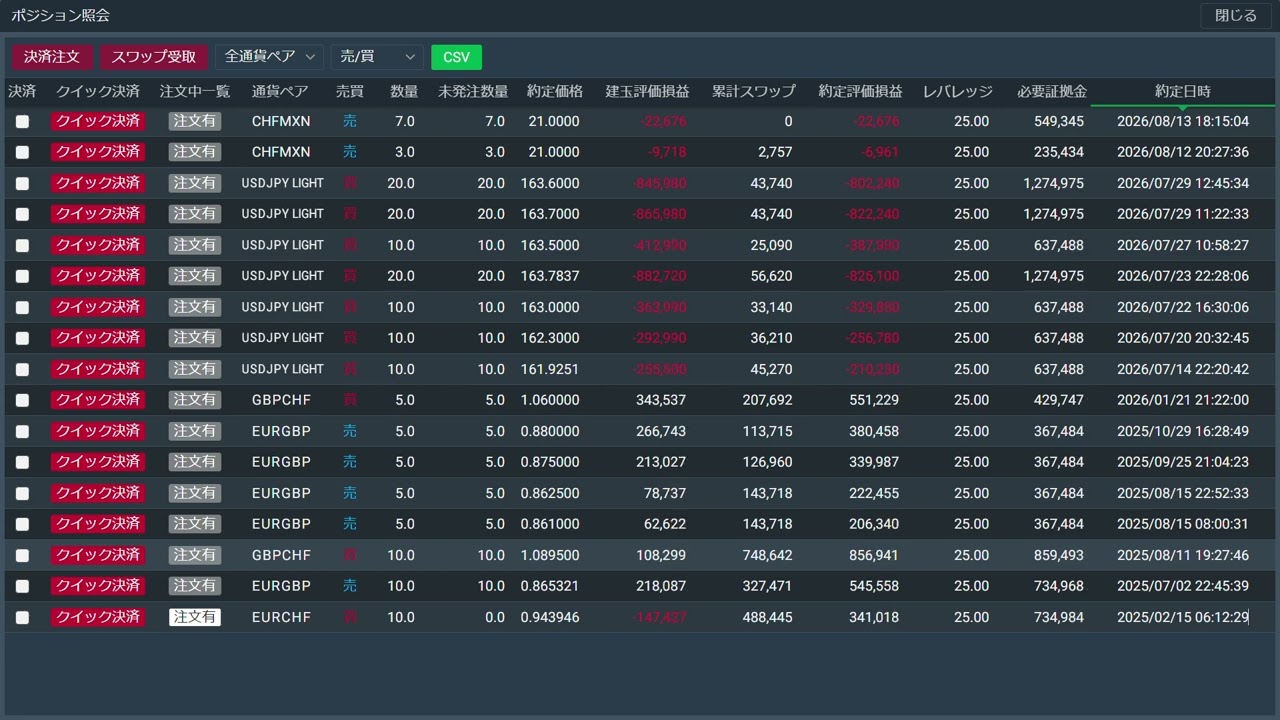Check the EURCHF row checkbox
The width and height of the screenshot is (1280, 720).
(x=22, y=618)
